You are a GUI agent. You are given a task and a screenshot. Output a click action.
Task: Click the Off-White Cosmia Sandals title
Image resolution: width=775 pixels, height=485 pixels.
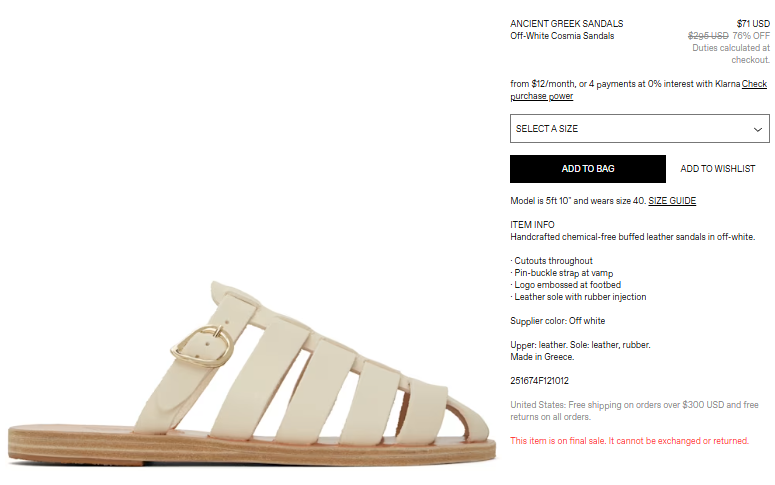click(x=562, y=36)
